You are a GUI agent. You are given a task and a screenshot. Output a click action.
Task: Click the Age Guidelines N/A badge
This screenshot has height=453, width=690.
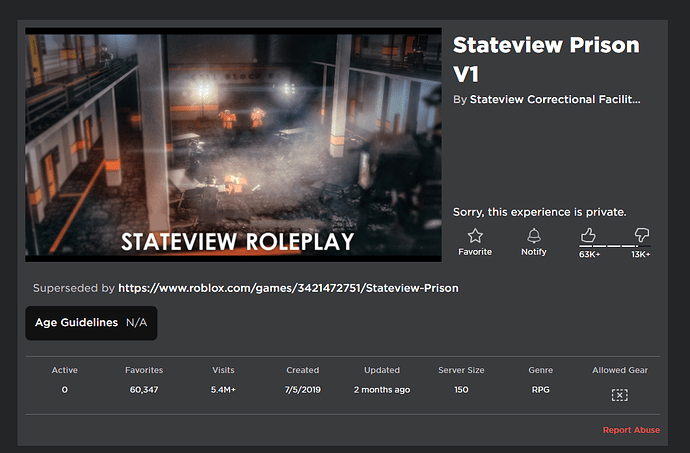click(91, 323)
